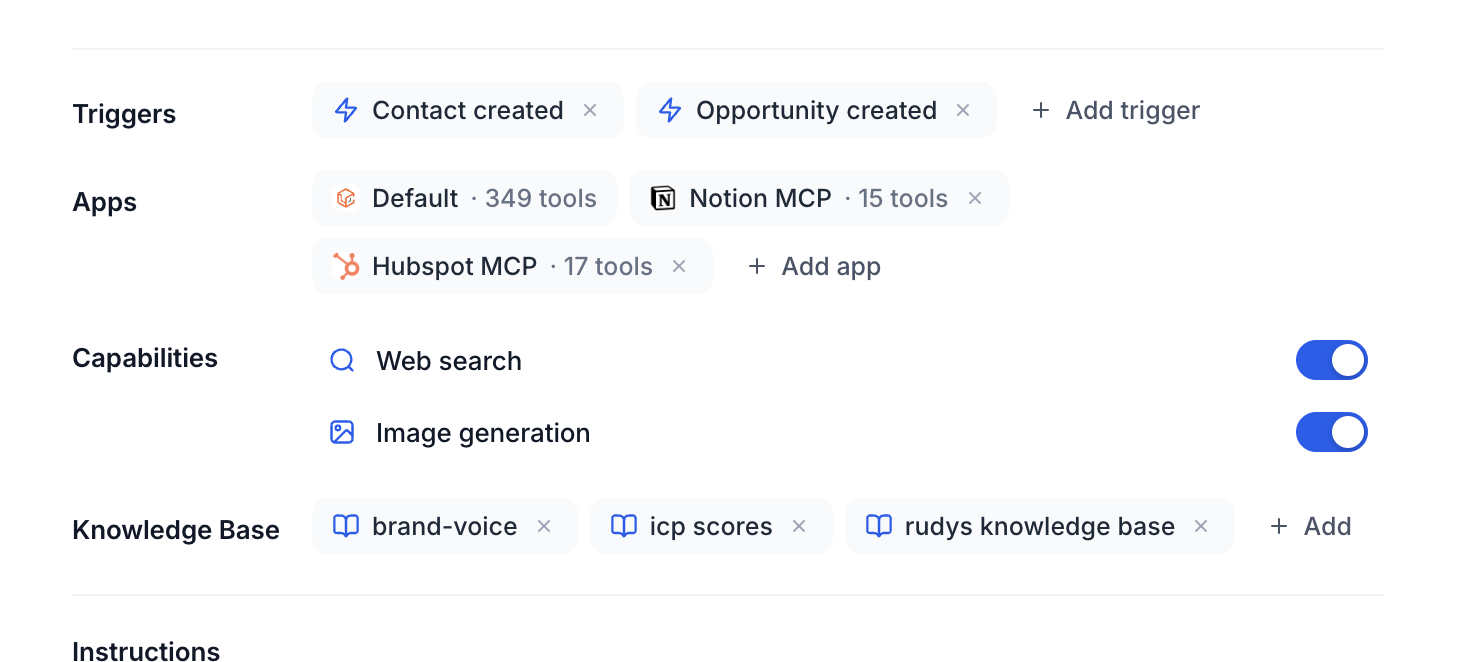Image resolution: width=1478 pixels, height=662 pixels.
Task: Click the icp scores chip text
Action: [711, 527]
